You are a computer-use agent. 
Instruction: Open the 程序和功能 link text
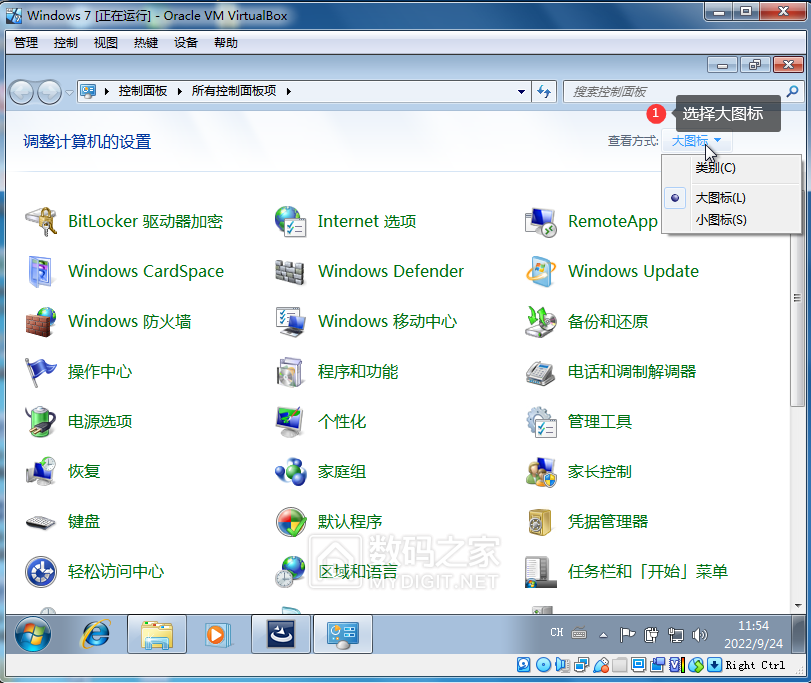pos(358,372)
